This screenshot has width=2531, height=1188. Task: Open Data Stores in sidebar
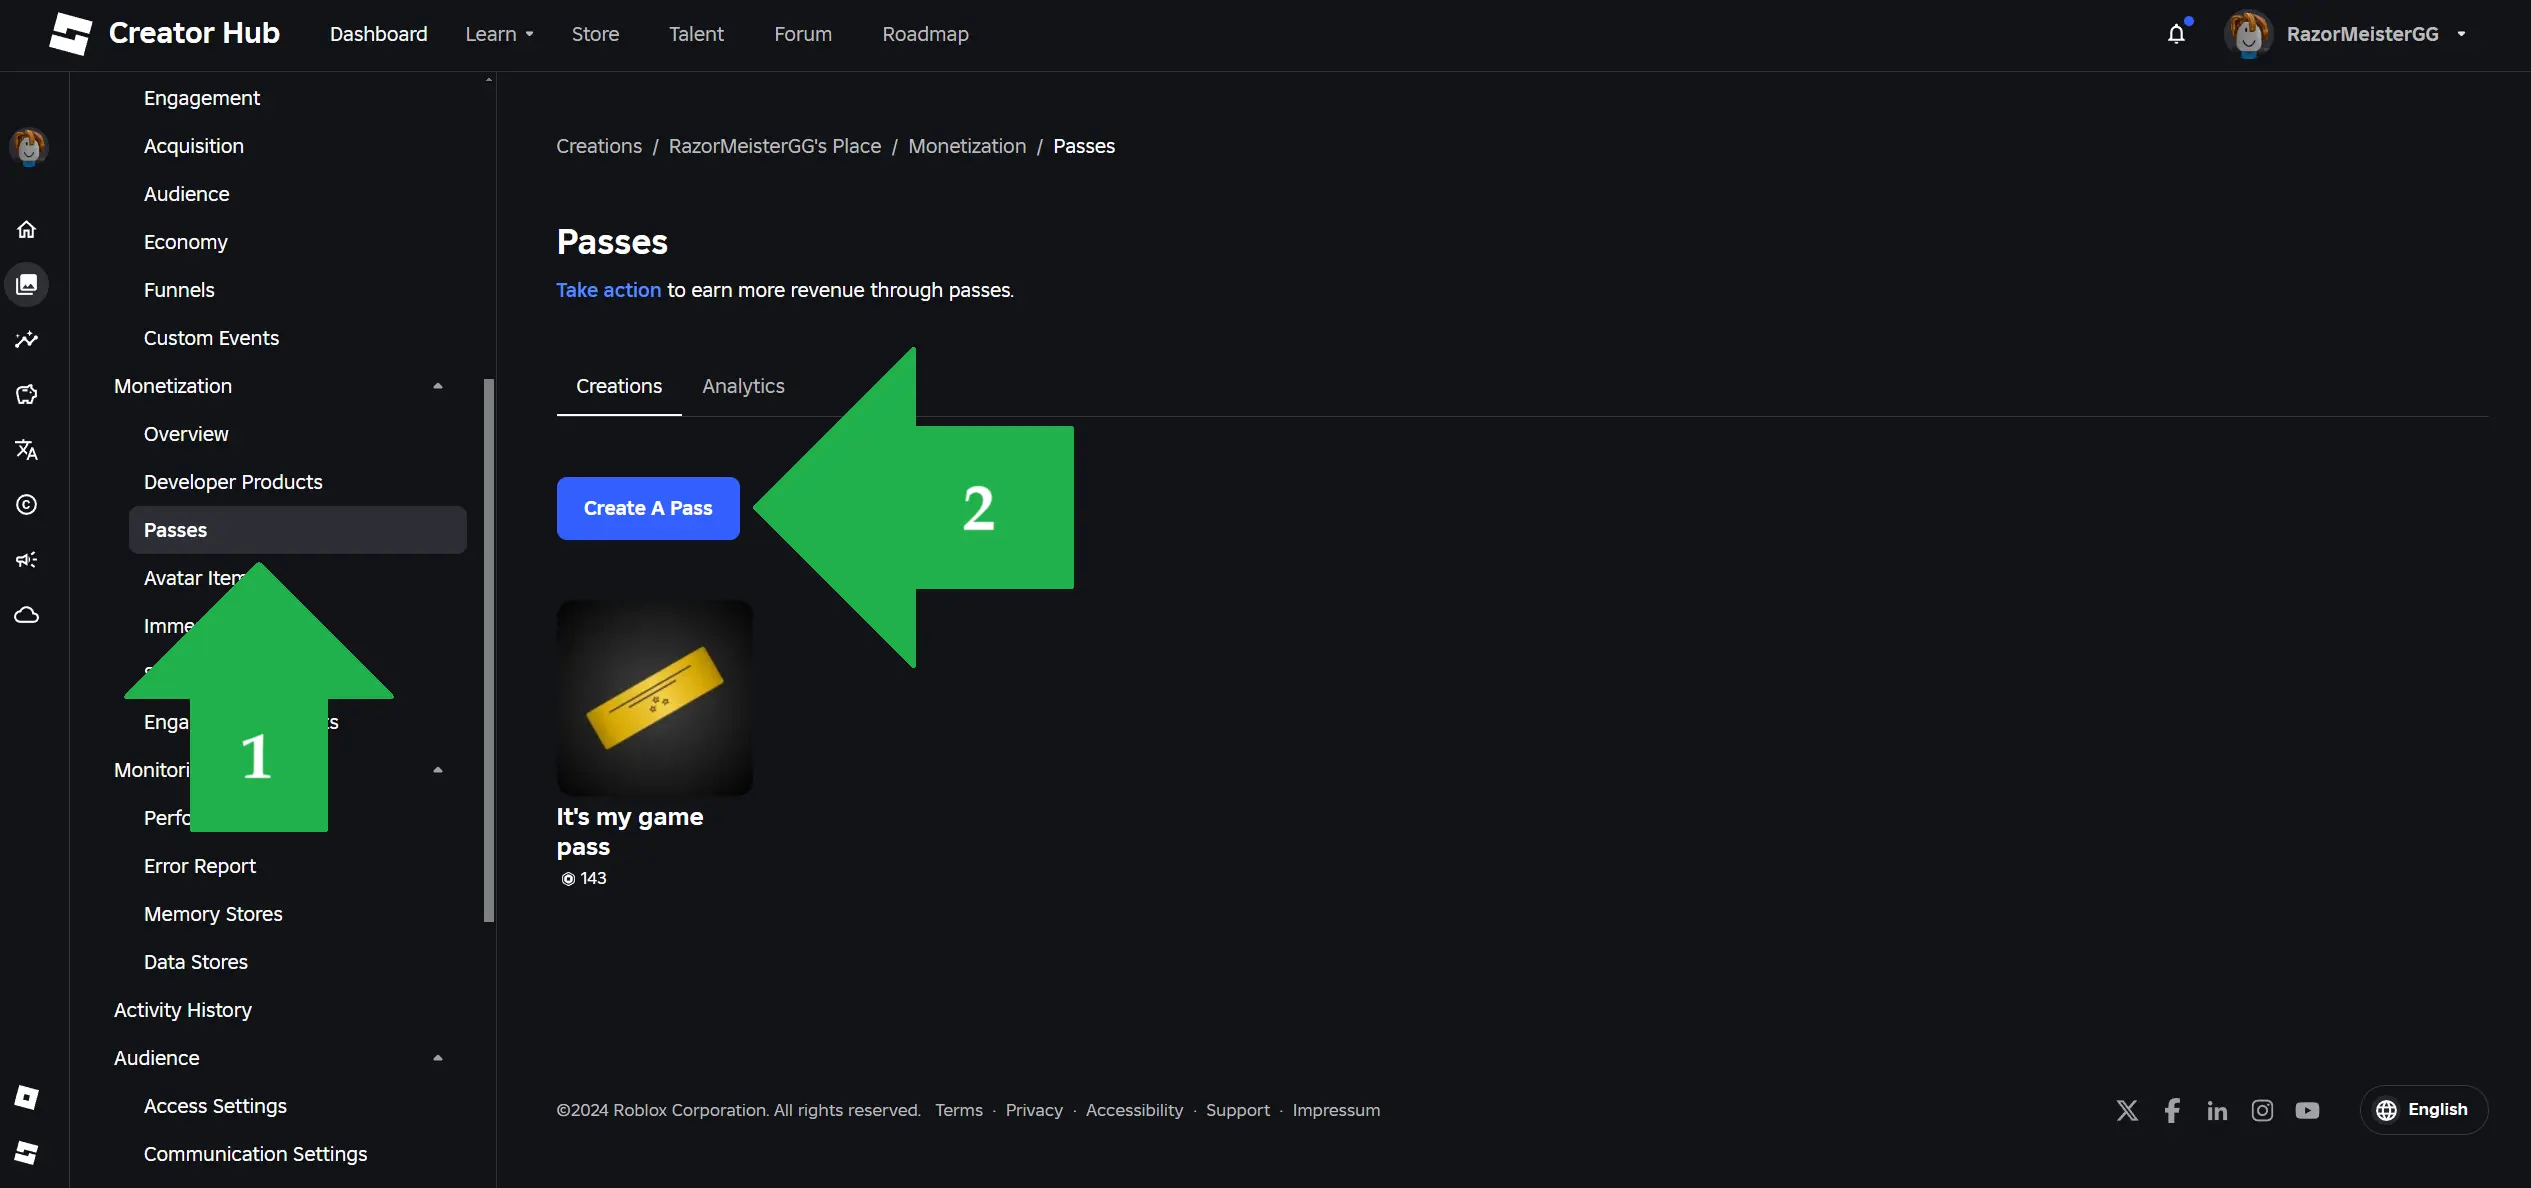196,962
